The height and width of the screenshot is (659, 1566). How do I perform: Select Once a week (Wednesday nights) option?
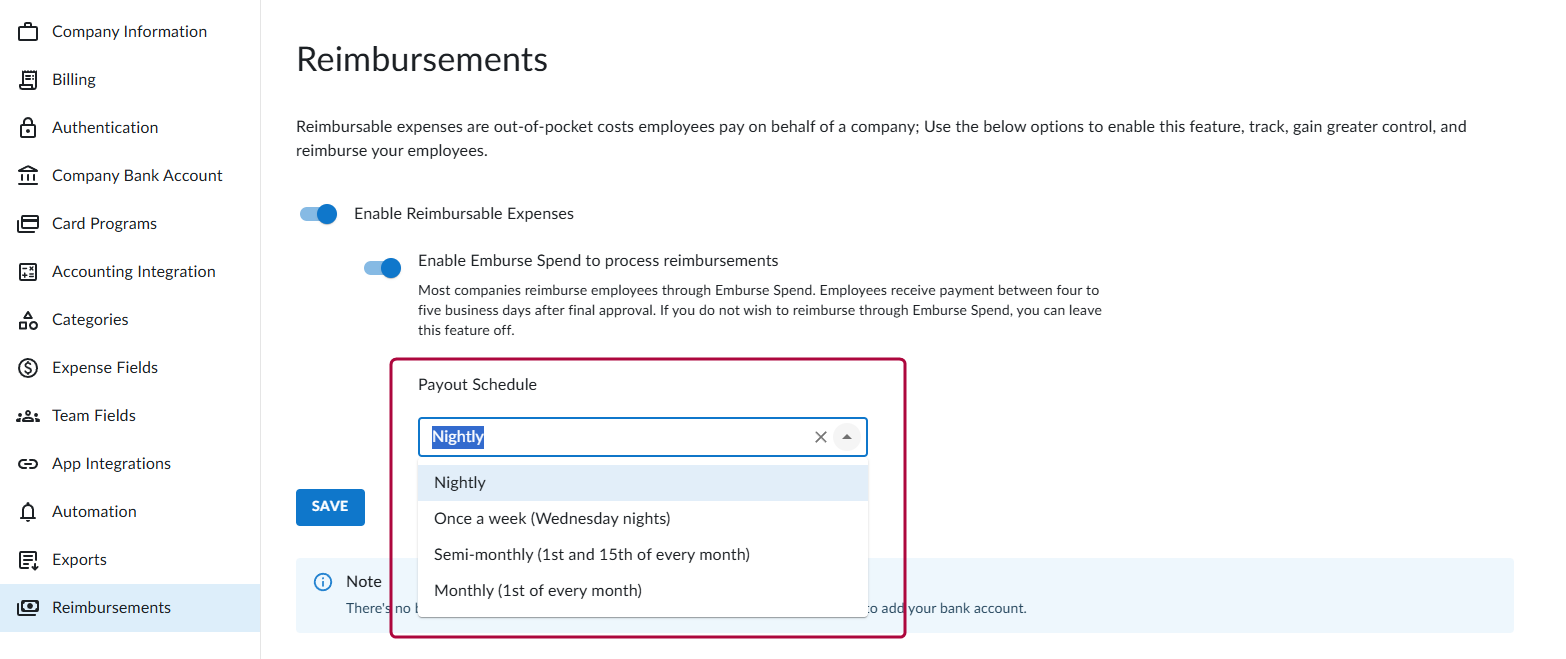(552, 519)
